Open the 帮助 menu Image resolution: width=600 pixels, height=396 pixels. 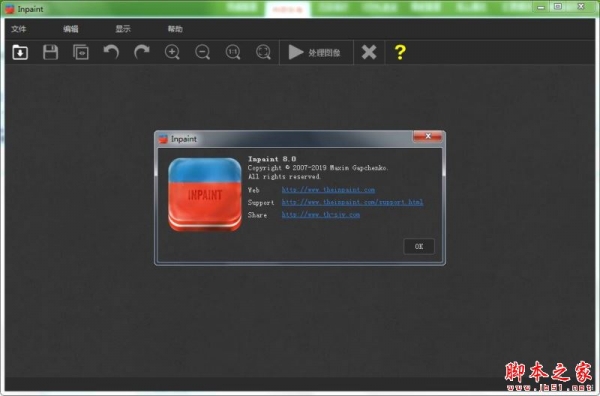click(x=175, y=29)
